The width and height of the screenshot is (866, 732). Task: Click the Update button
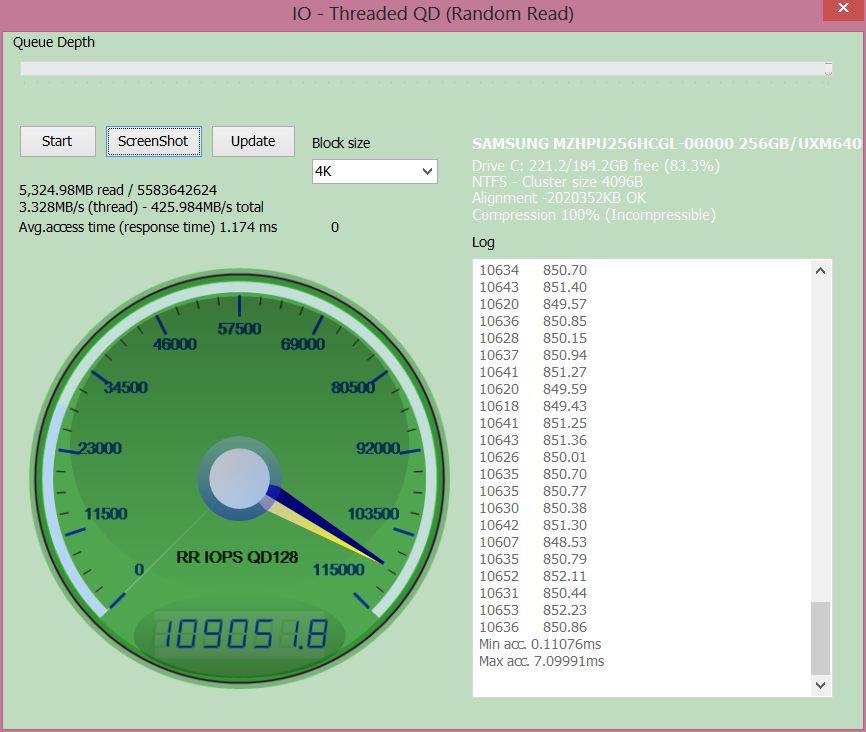[253, 141]
